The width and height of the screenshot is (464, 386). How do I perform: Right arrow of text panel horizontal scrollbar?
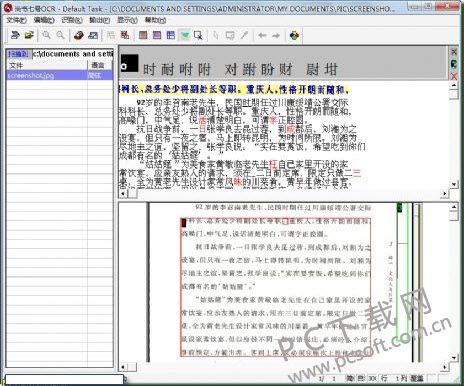pyautogui.click(x=445, y=194)
